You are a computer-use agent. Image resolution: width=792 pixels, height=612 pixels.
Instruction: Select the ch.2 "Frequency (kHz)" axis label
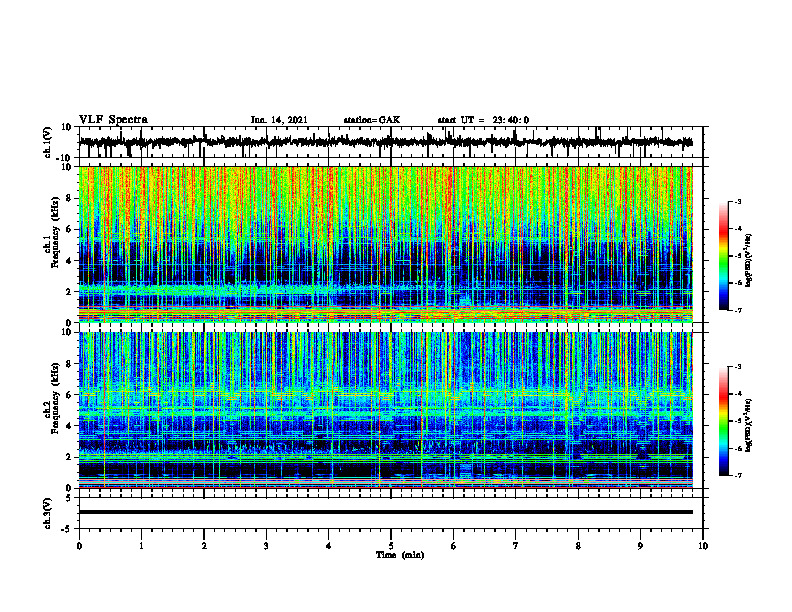[x=56, y=398]
